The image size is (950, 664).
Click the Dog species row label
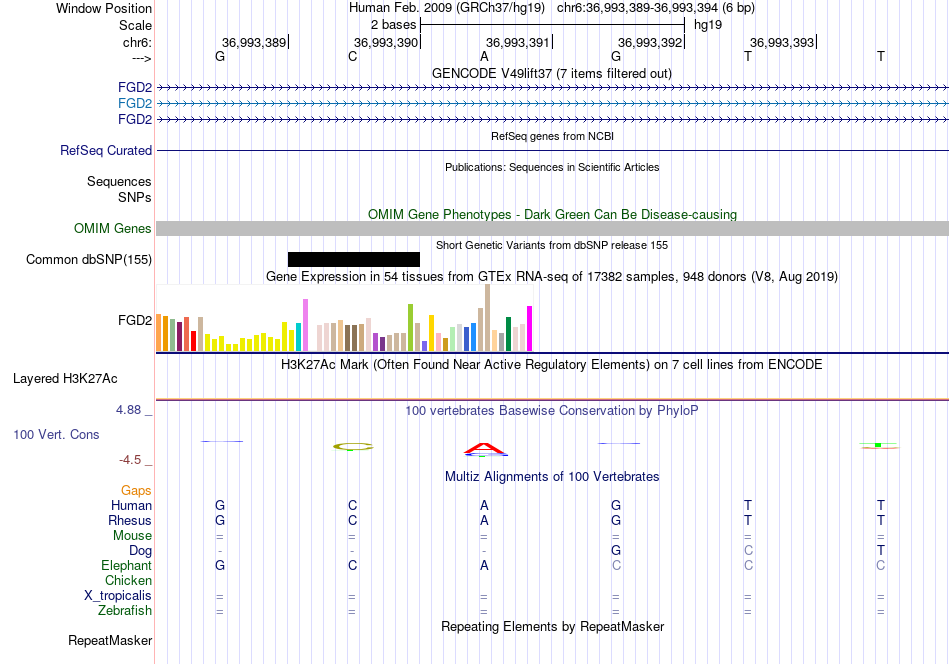141,551
